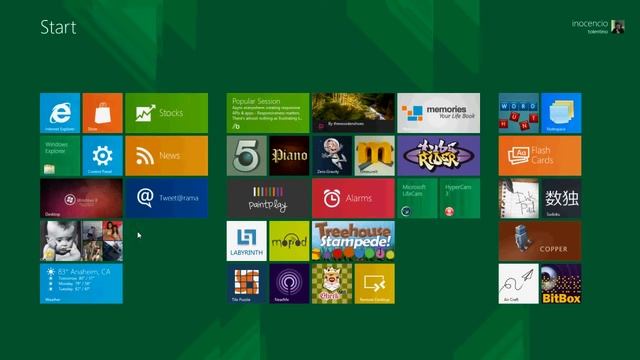Open the News feed tile
Screen dimensions: 640x360
coord(167,156)
